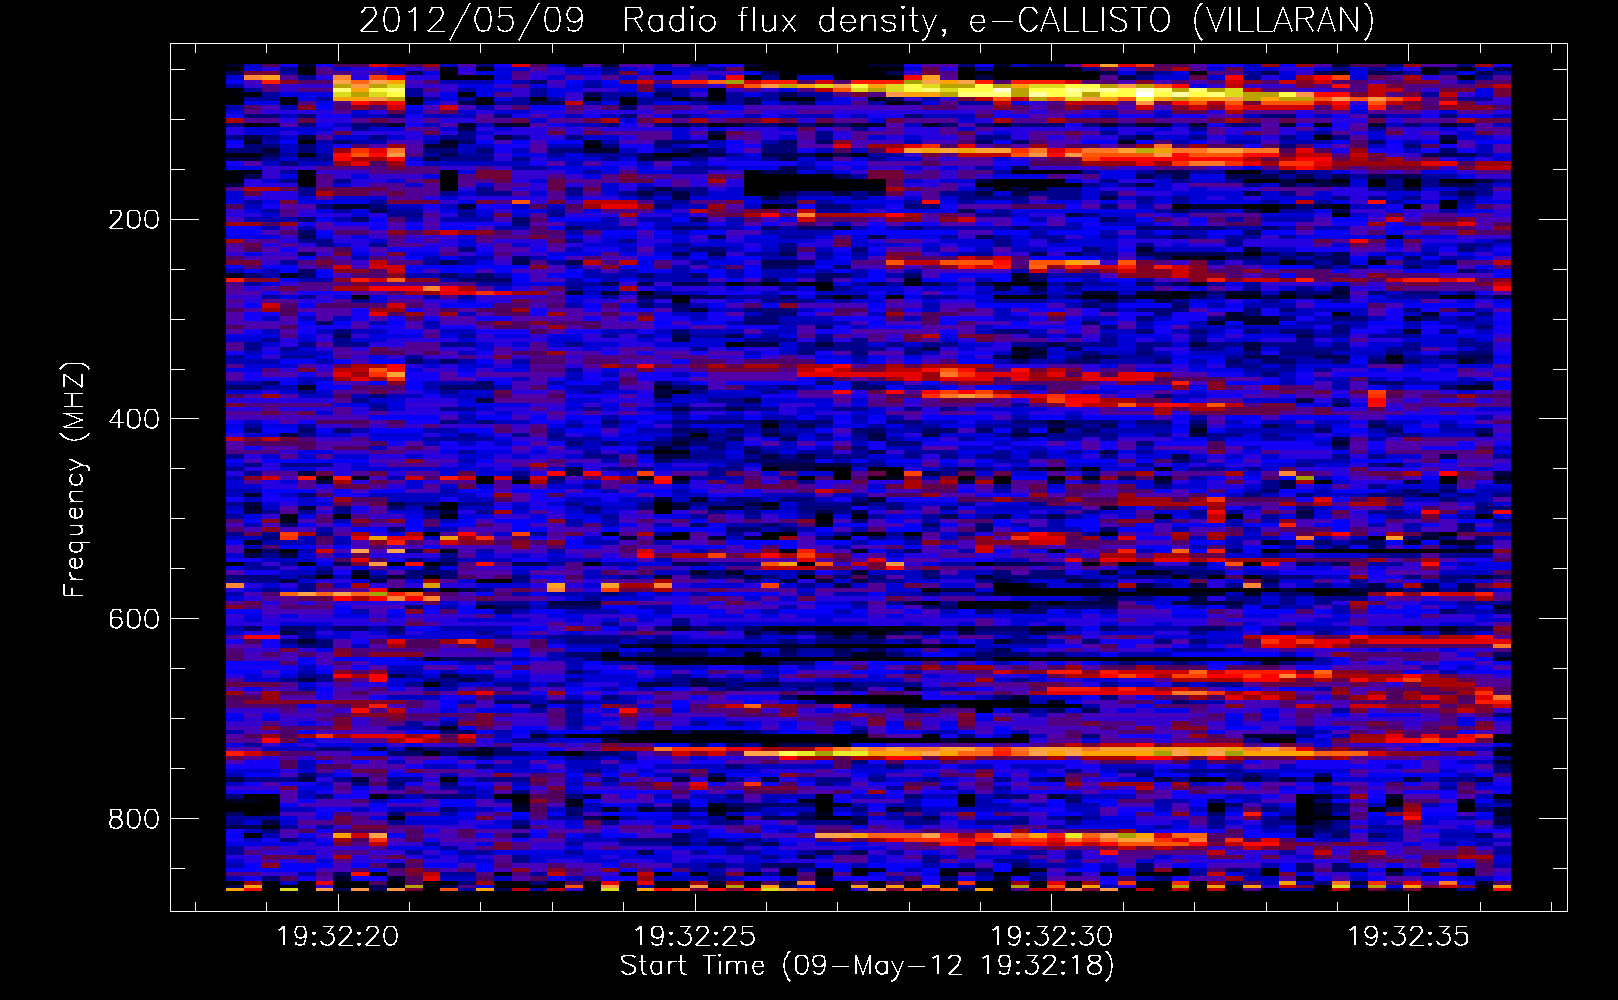The image size is (1618, 1000).
Task: Click the plot title mentioning e-CALLISTO (VILLARAN)
Action: [867, 20]
